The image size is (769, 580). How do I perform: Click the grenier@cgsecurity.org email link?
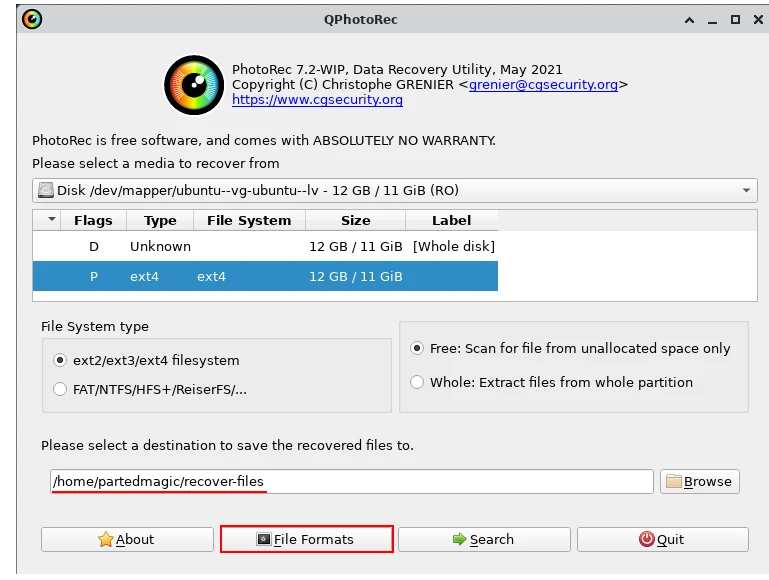(x=543, y=85)
